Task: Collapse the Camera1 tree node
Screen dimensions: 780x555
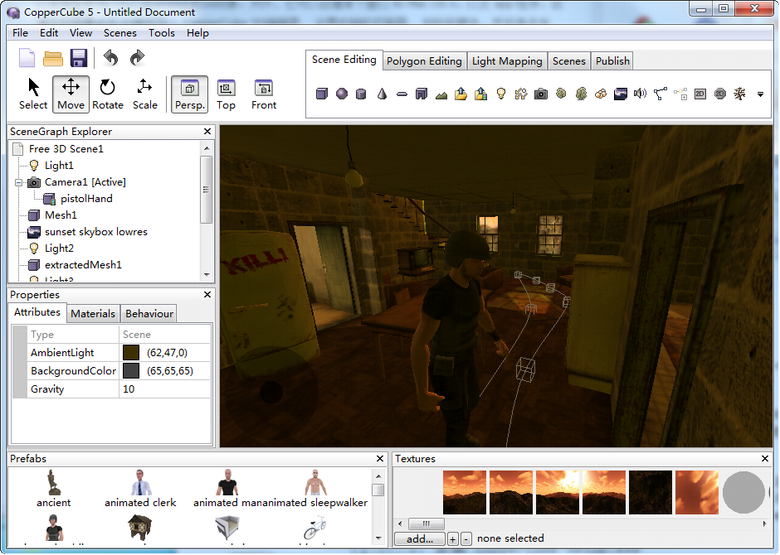Action: tap(19, 183)
